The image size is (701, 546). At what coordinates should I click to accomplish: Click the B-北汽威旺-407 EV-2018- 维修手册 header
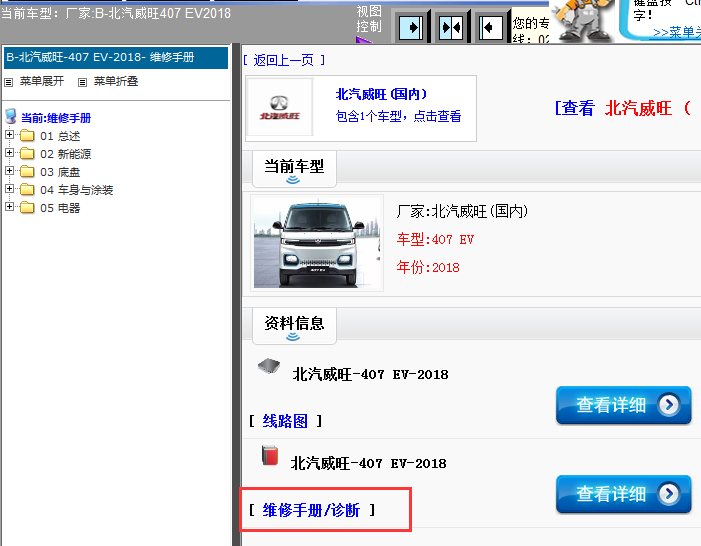coord(116,58)
